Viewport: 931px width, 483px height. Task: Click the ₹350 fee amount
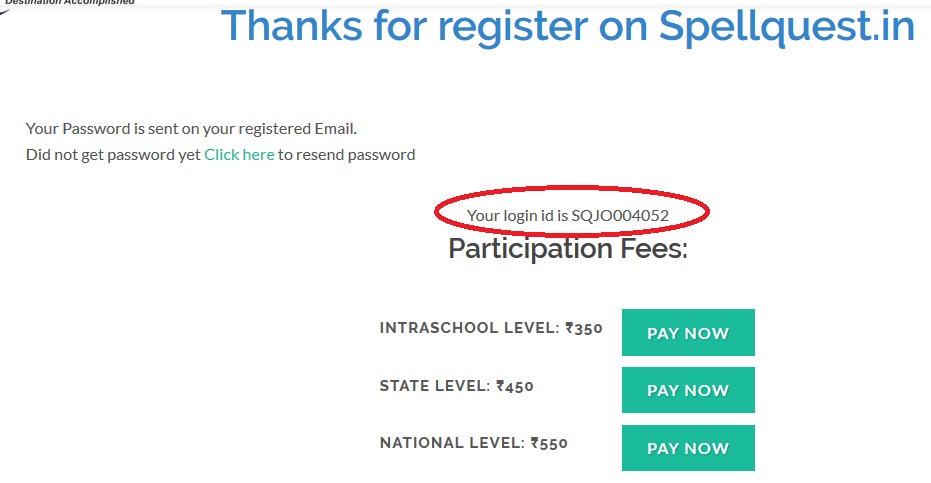[x=584, y=328]
